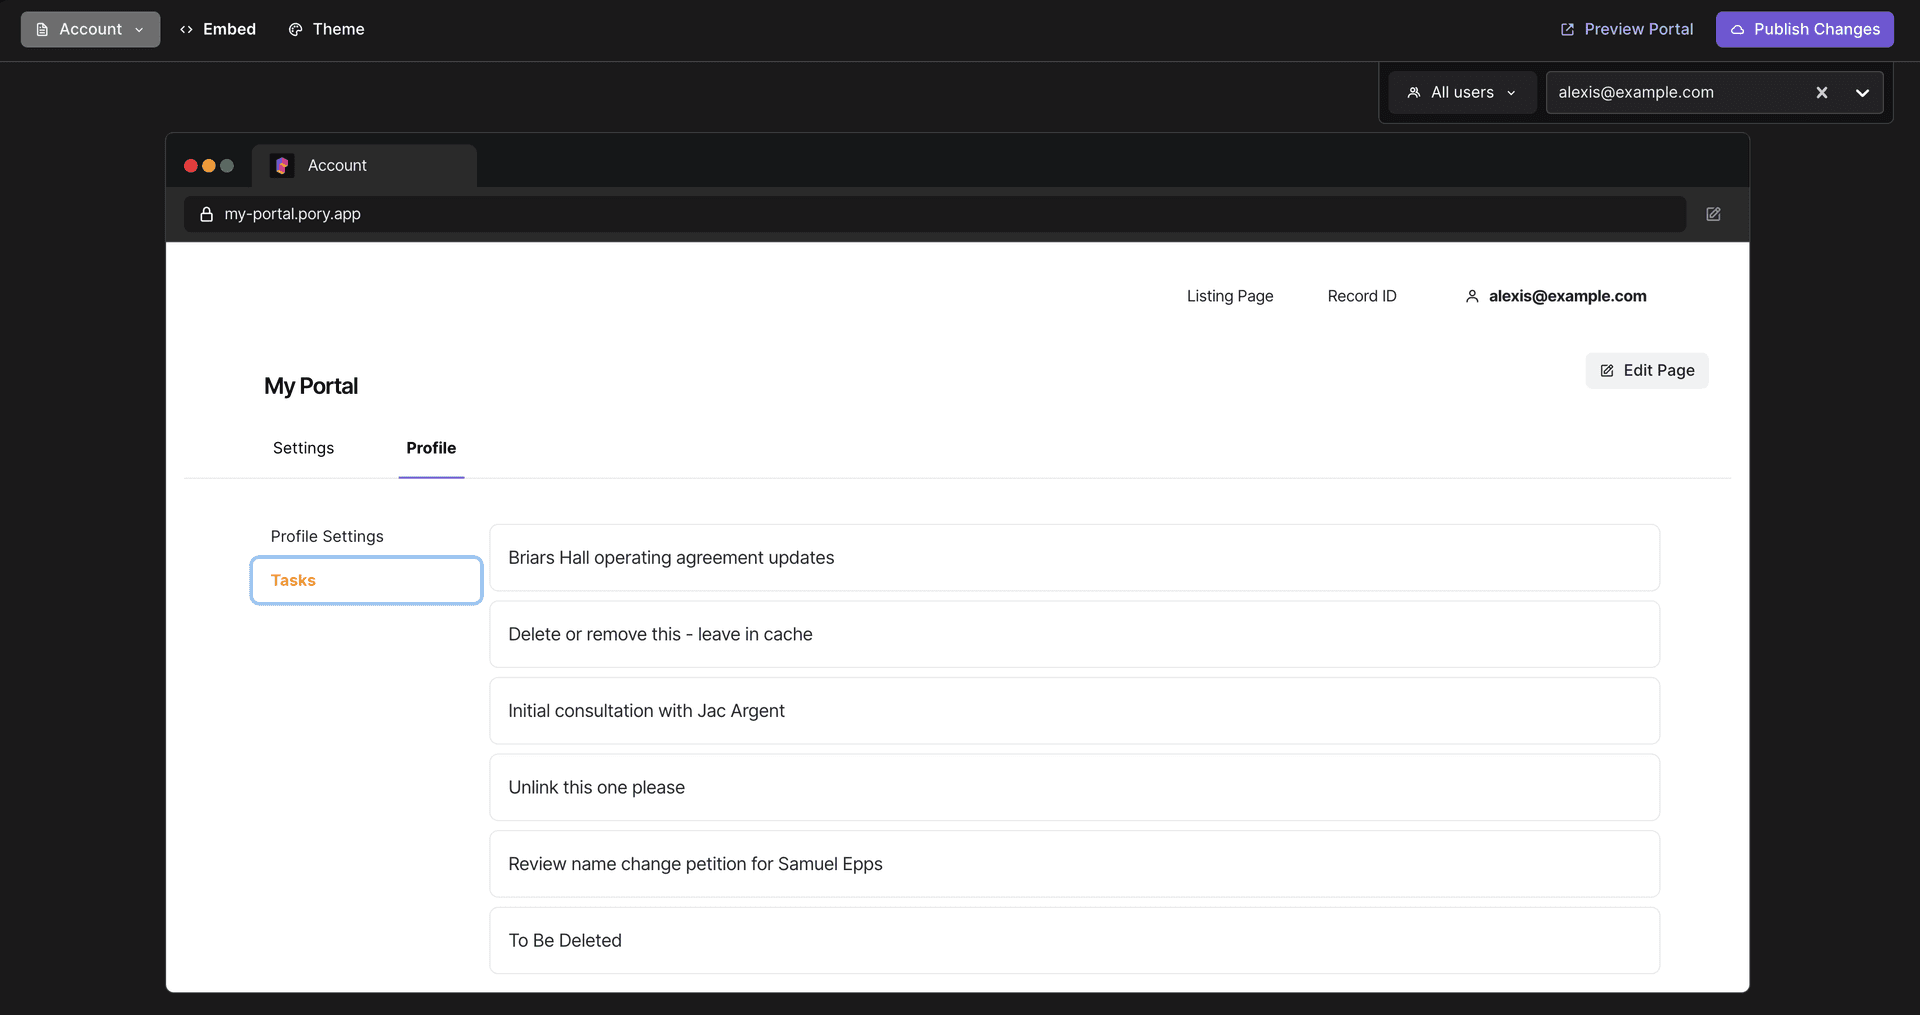
Task: Switch to the Profile tab
Action: coord(431,448)
